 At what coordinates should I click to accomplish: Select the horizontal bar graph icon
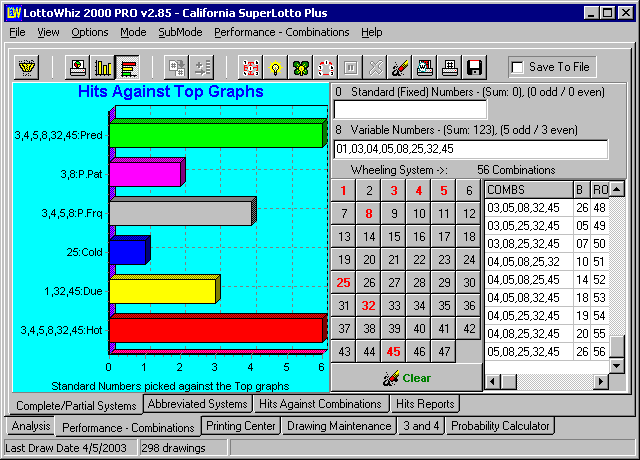pos(128,67)
